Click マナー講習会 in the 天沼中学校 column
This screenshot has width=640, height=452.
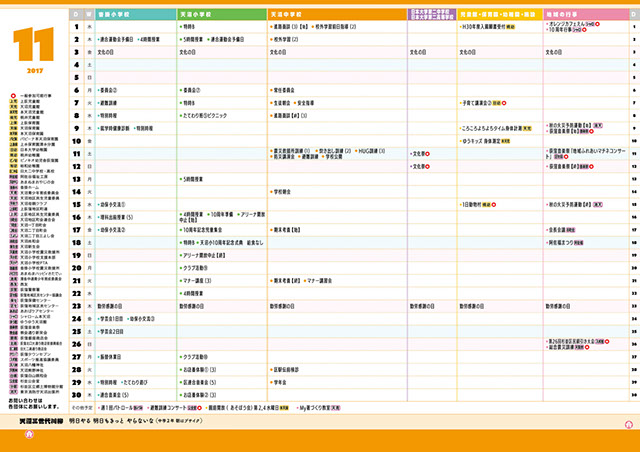point(318,281)
